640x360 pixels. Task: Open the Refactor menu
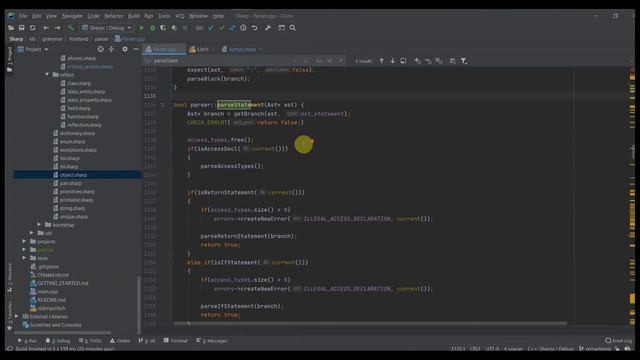pyautogui.click(x=113, y=16)
